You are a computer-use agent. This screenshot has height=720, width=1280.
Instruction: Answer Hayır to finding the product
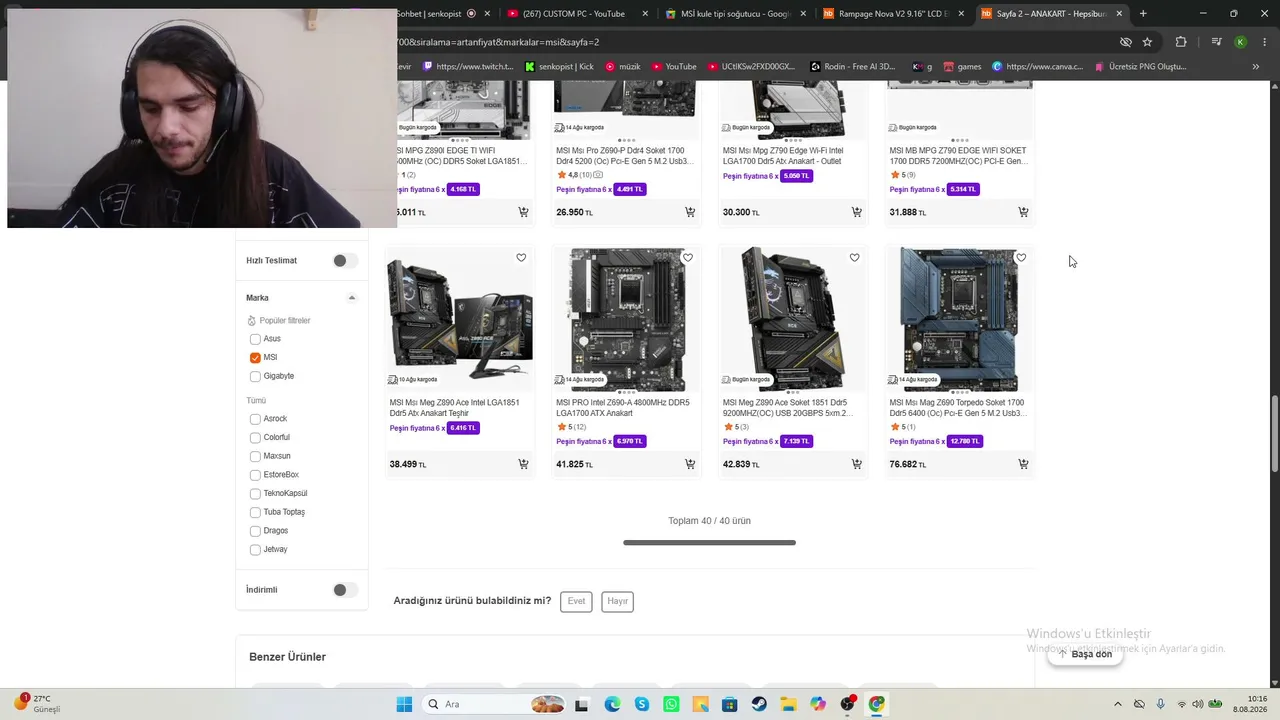click(x=618, y=601)
